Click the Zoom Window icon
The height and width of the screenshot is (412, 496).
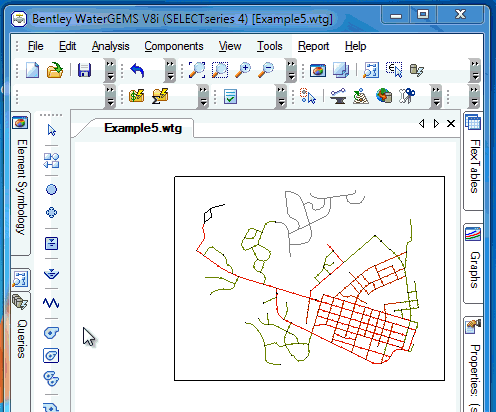(220, 70)
